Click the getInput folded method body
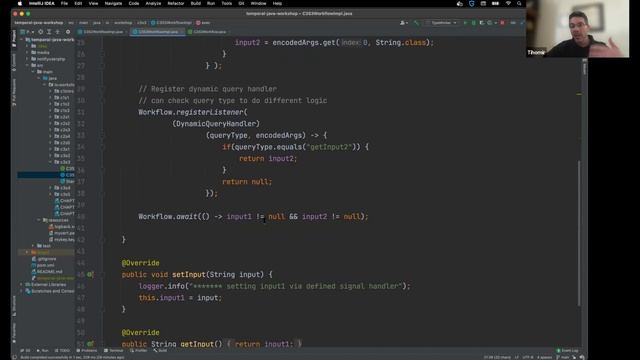 point(264,344)
